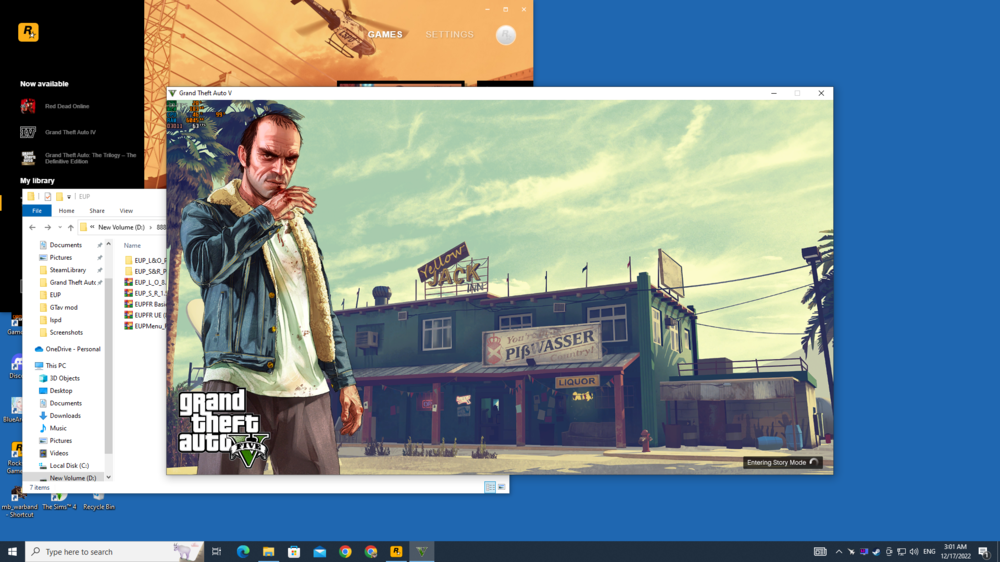Open recent locations dropdown in explorer
1000x562 pixels.
point(60,227)
